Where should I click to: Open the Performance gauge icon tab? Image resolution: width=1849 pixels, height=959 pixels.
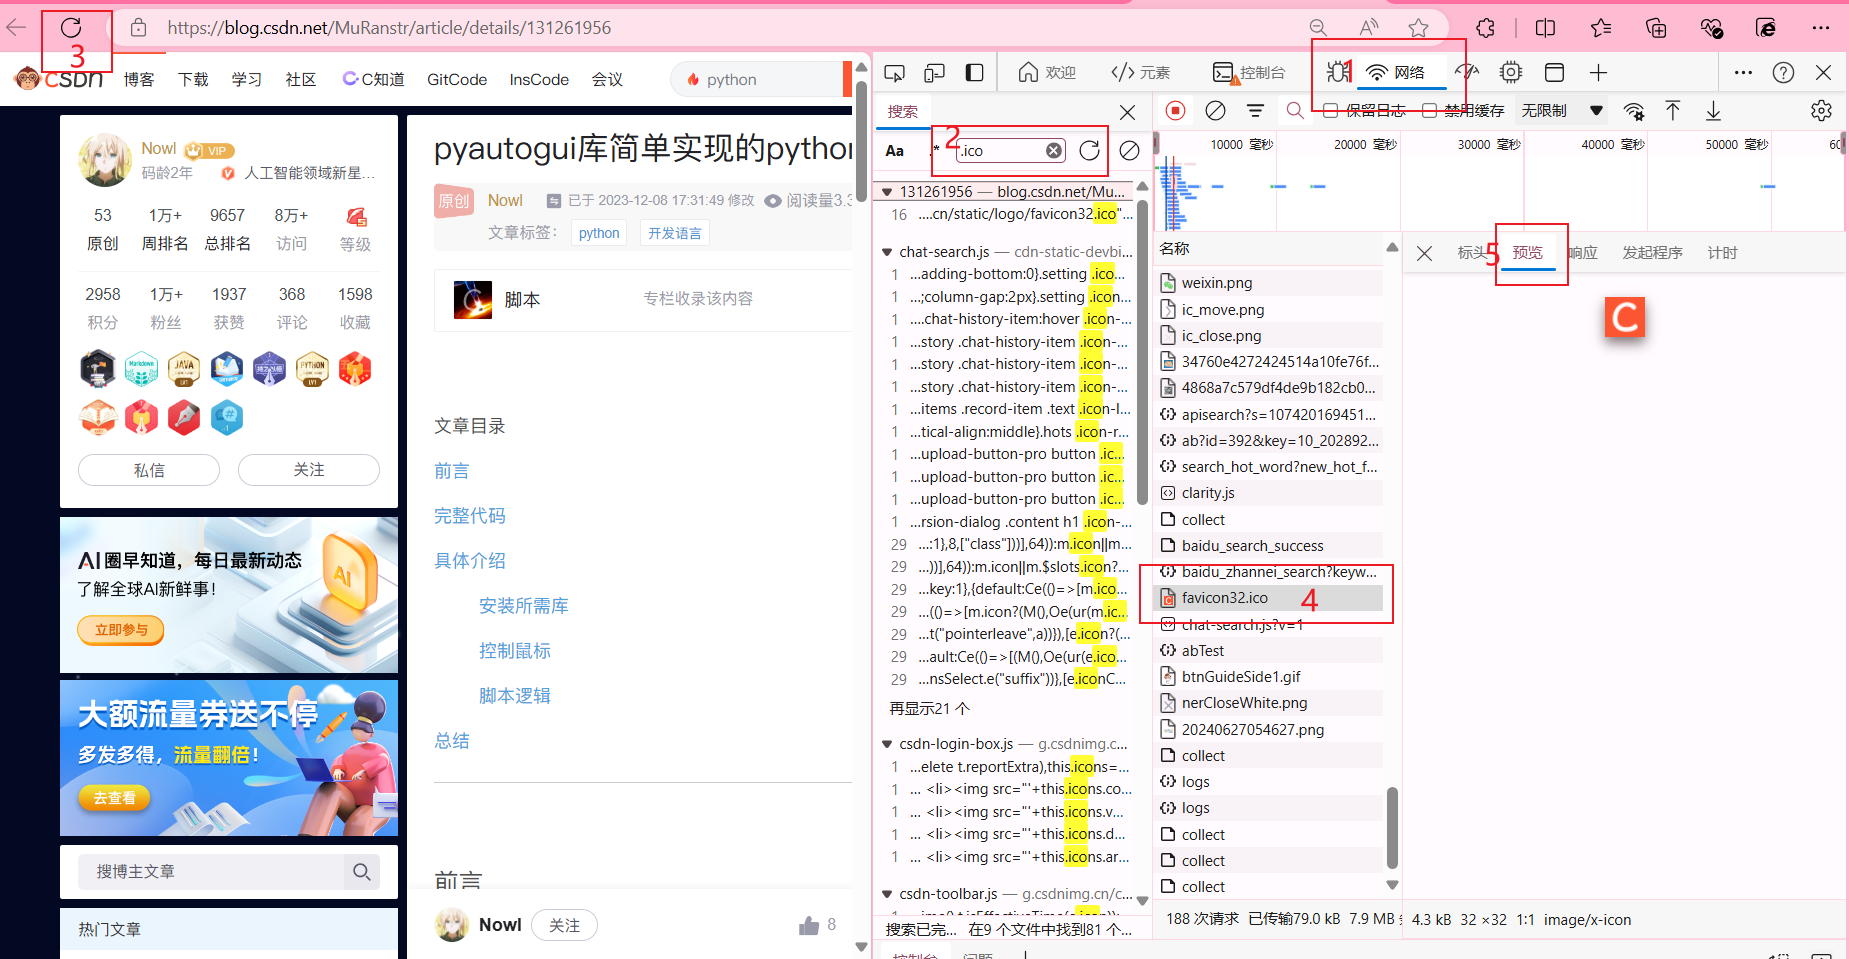[1467, 72]
